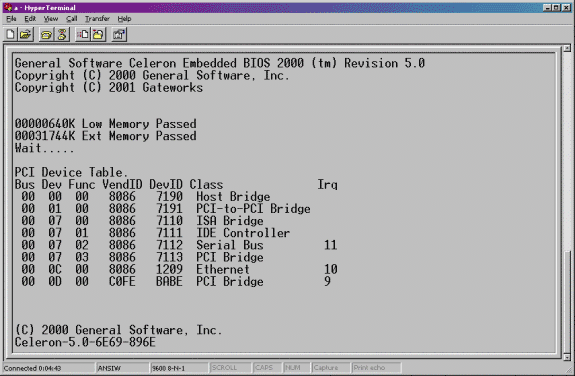
Task: Open the View menu
Action: (x=51, y=18)
